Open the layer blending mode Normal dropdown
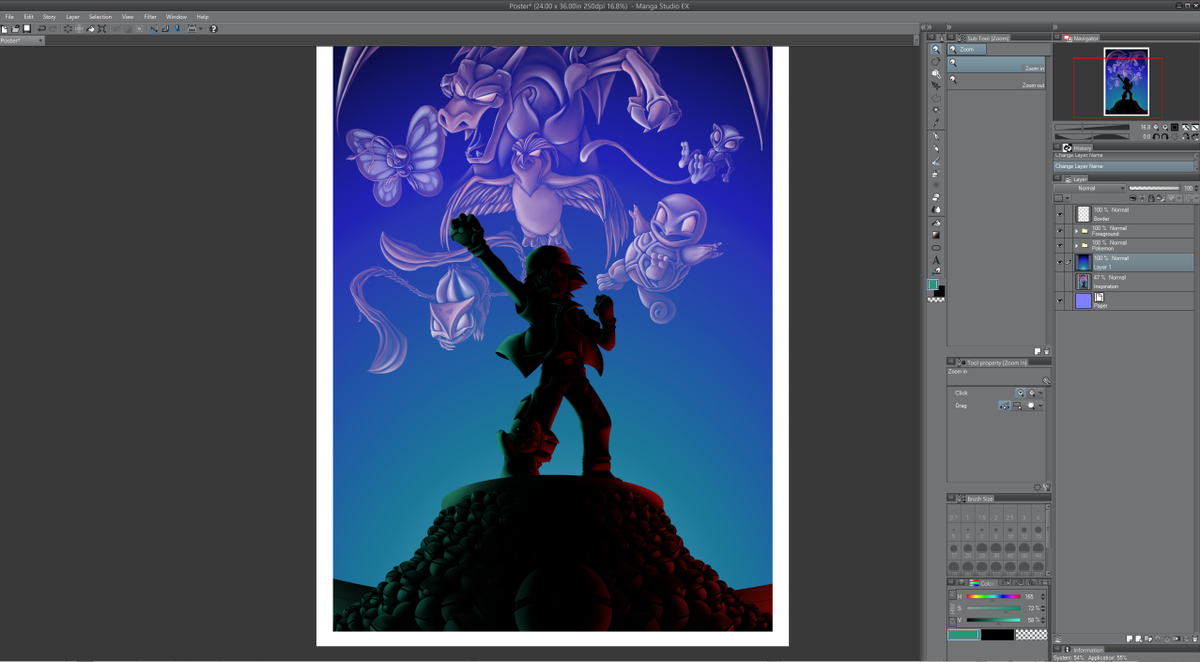 coord(1090,188)
